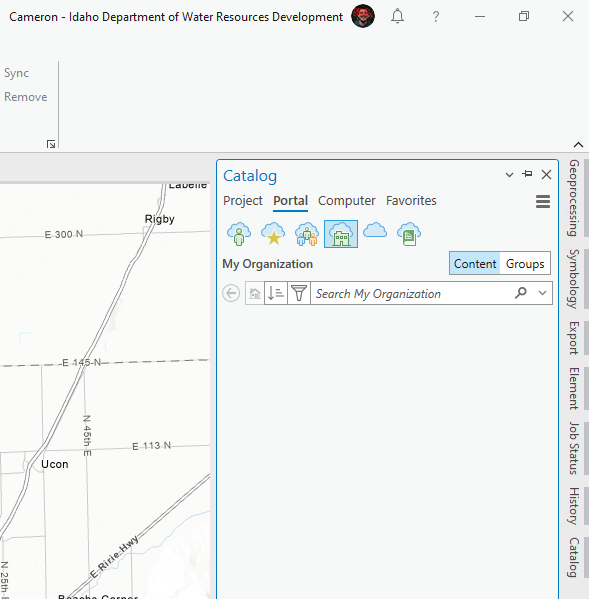This screenshot has width=589, height=599.
Task: Open Living Atlas portal icon
Action: click(x=409, y=234)
